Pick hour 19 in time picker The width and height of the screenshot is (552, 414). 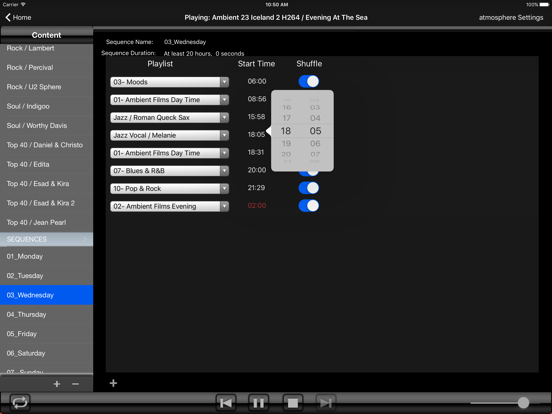click(x=286, y=143)
